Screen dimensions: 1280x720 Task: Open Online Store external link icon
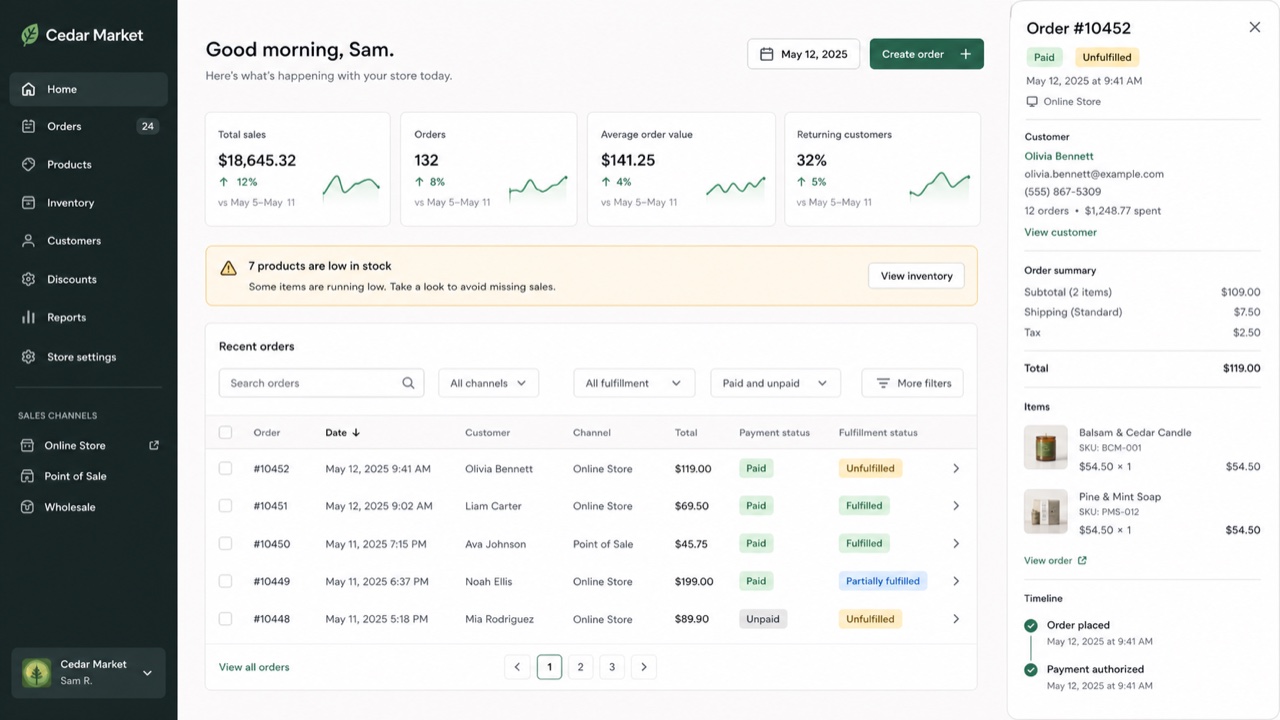[x=154, y=445]
